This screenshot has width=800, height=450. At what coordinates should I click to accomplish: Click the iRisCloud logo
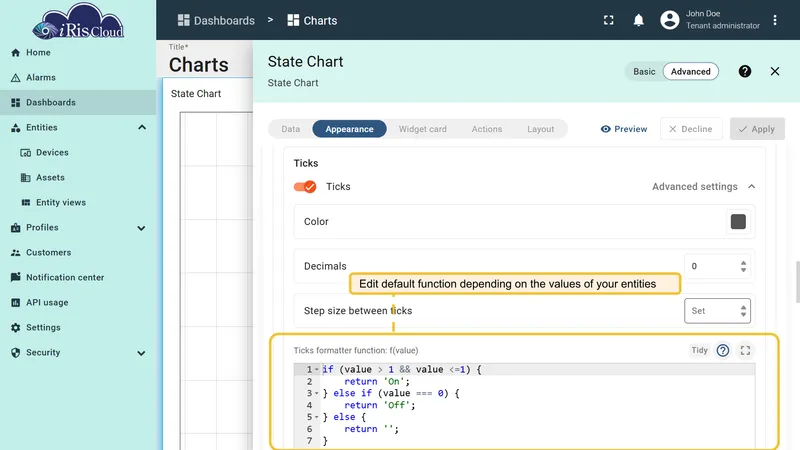click(78, 21)
